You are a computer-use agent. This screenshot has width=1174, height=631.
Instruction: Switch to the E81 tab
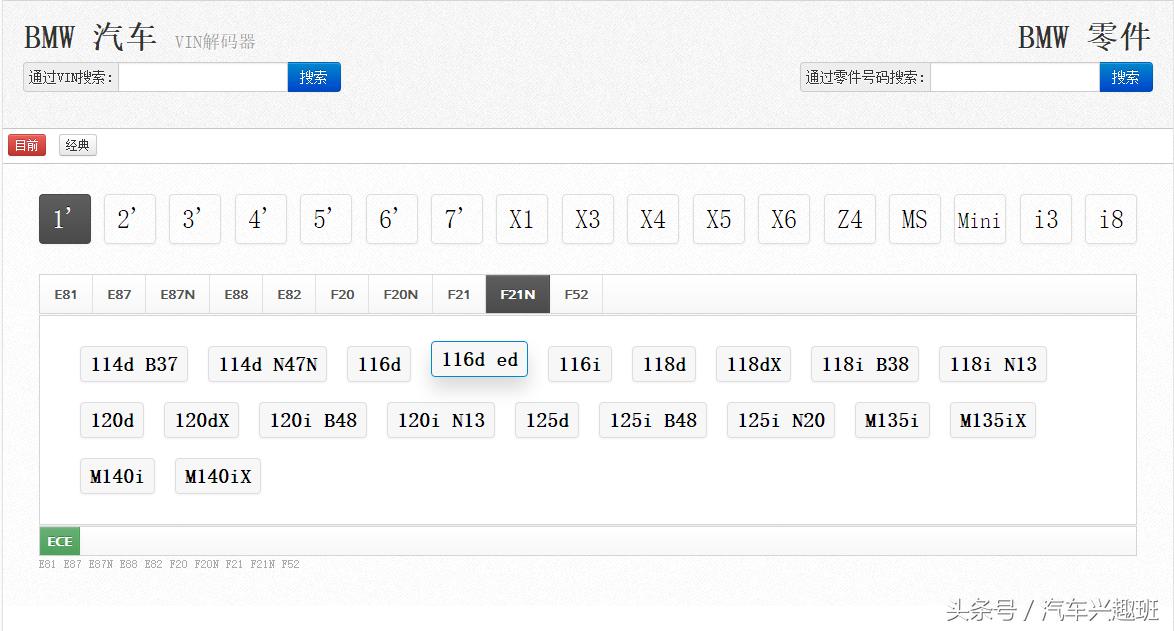66,294
